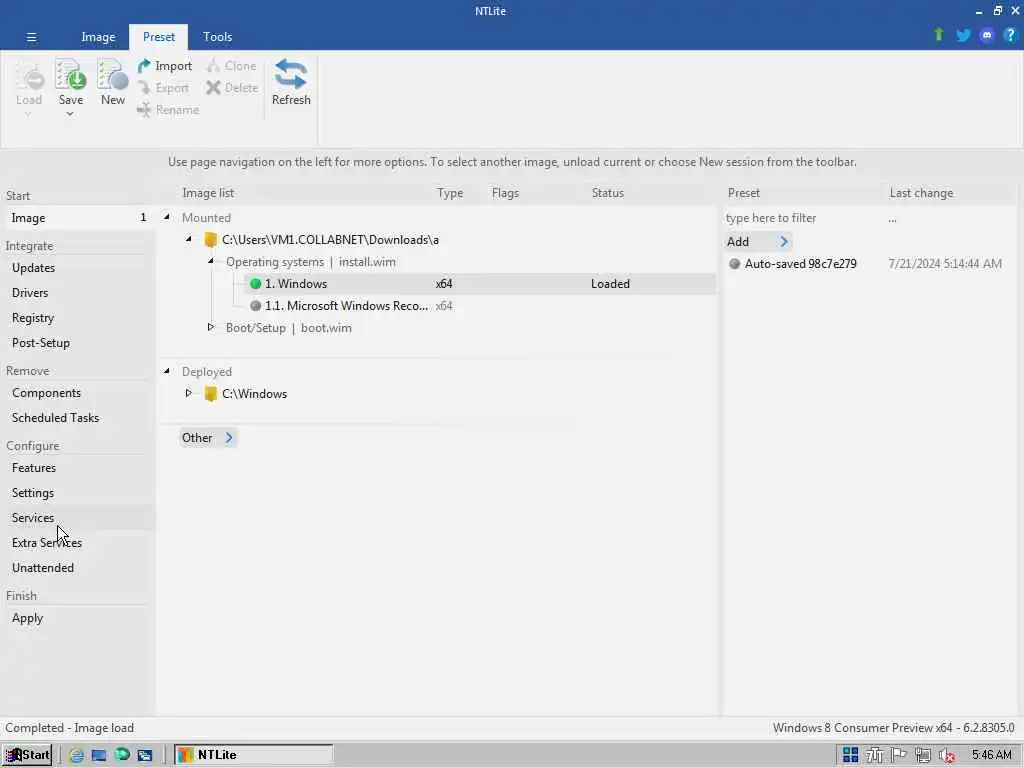The width and height of the screenshot is (1024, 768).
Task: Click the tray network icon
Action: (922, 756)
